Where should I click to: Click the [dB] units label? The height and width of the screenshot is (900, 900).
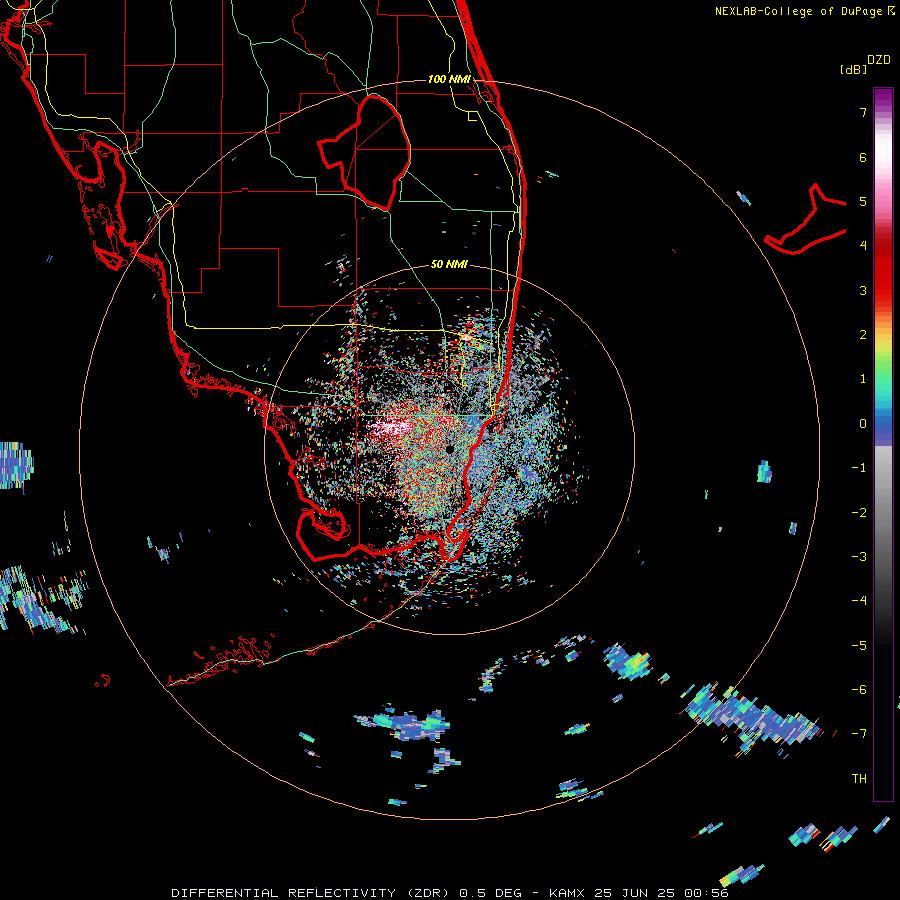pos(853,69)
